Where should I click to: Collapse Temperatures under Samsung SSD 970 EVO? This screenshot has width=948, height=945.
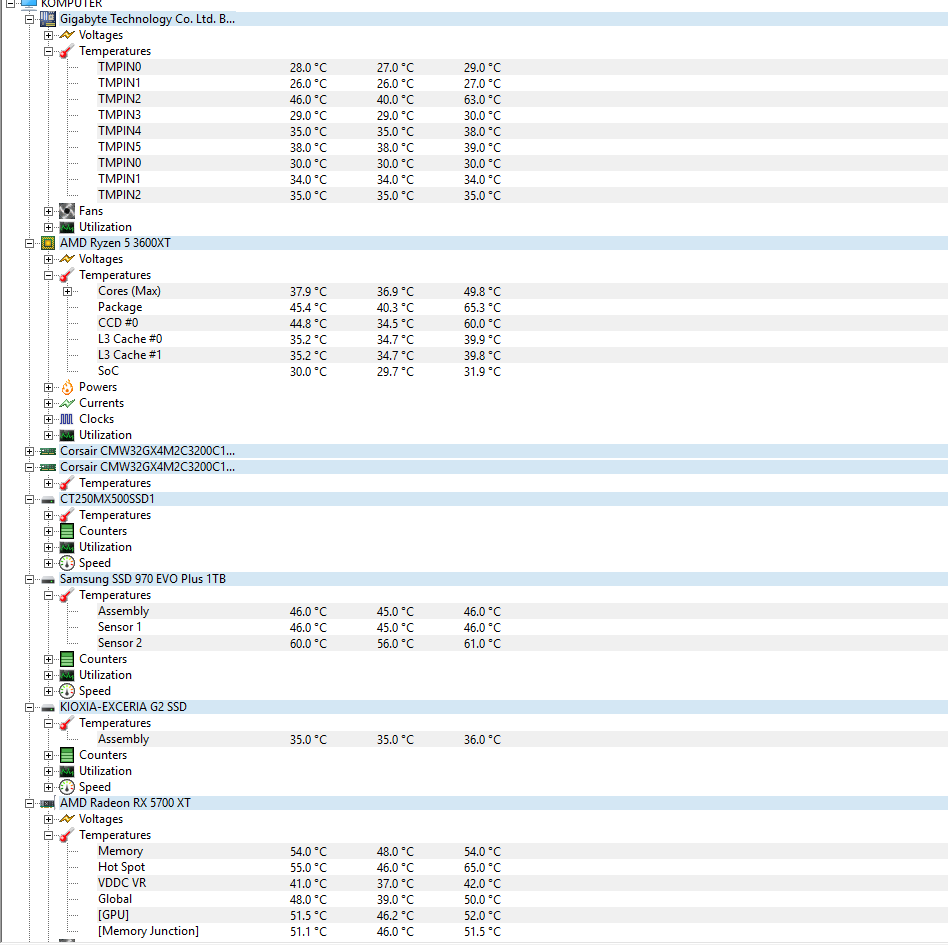[49, 595]
